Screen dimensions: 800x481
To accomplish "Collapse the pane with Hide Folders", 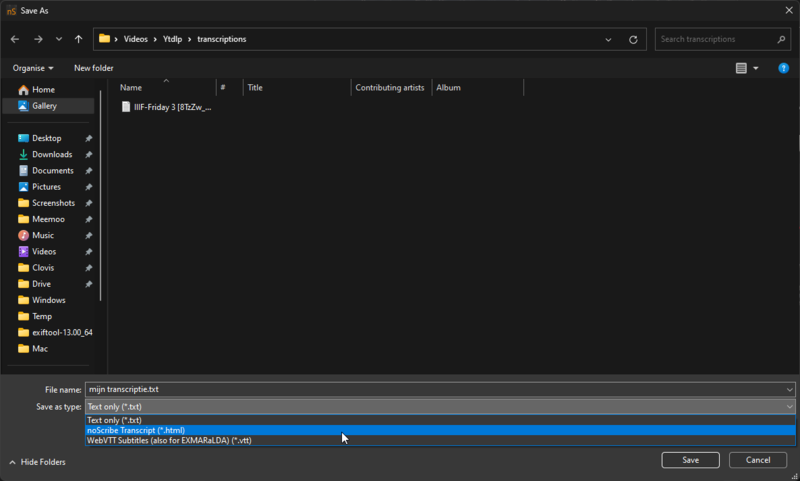I will 37,462.
